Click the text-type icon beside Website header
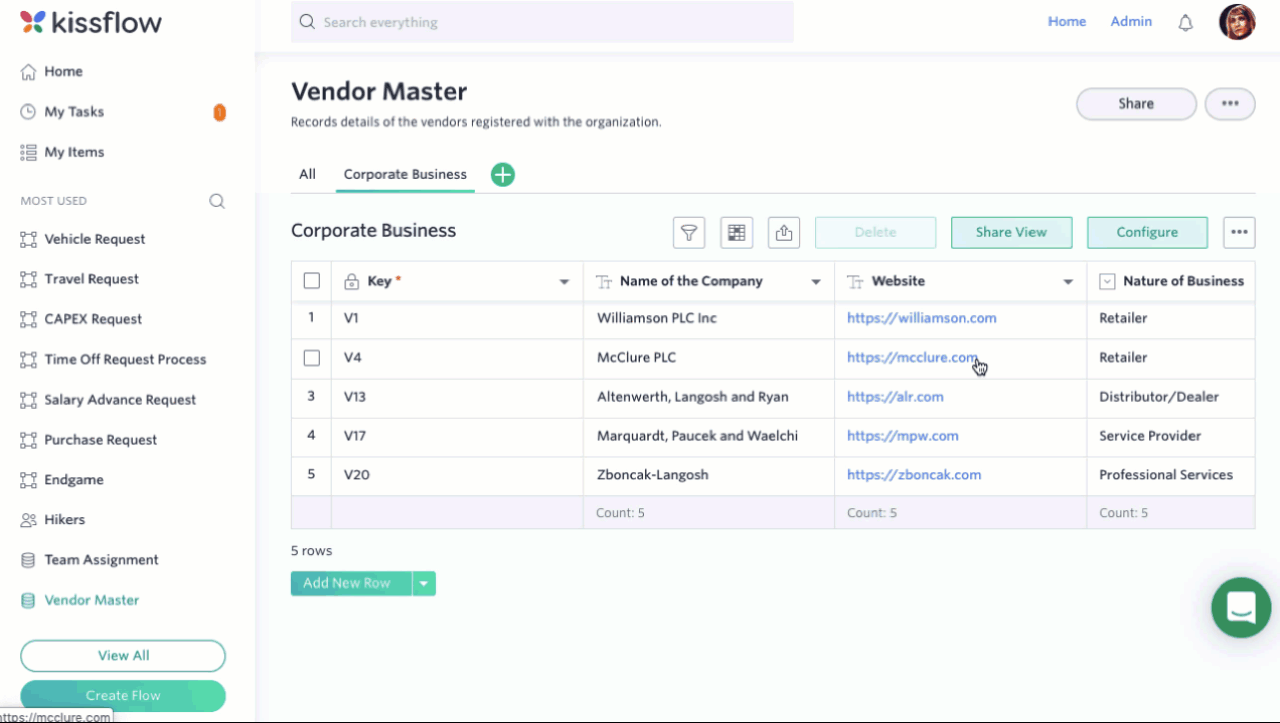 click(x=855, y=282)
